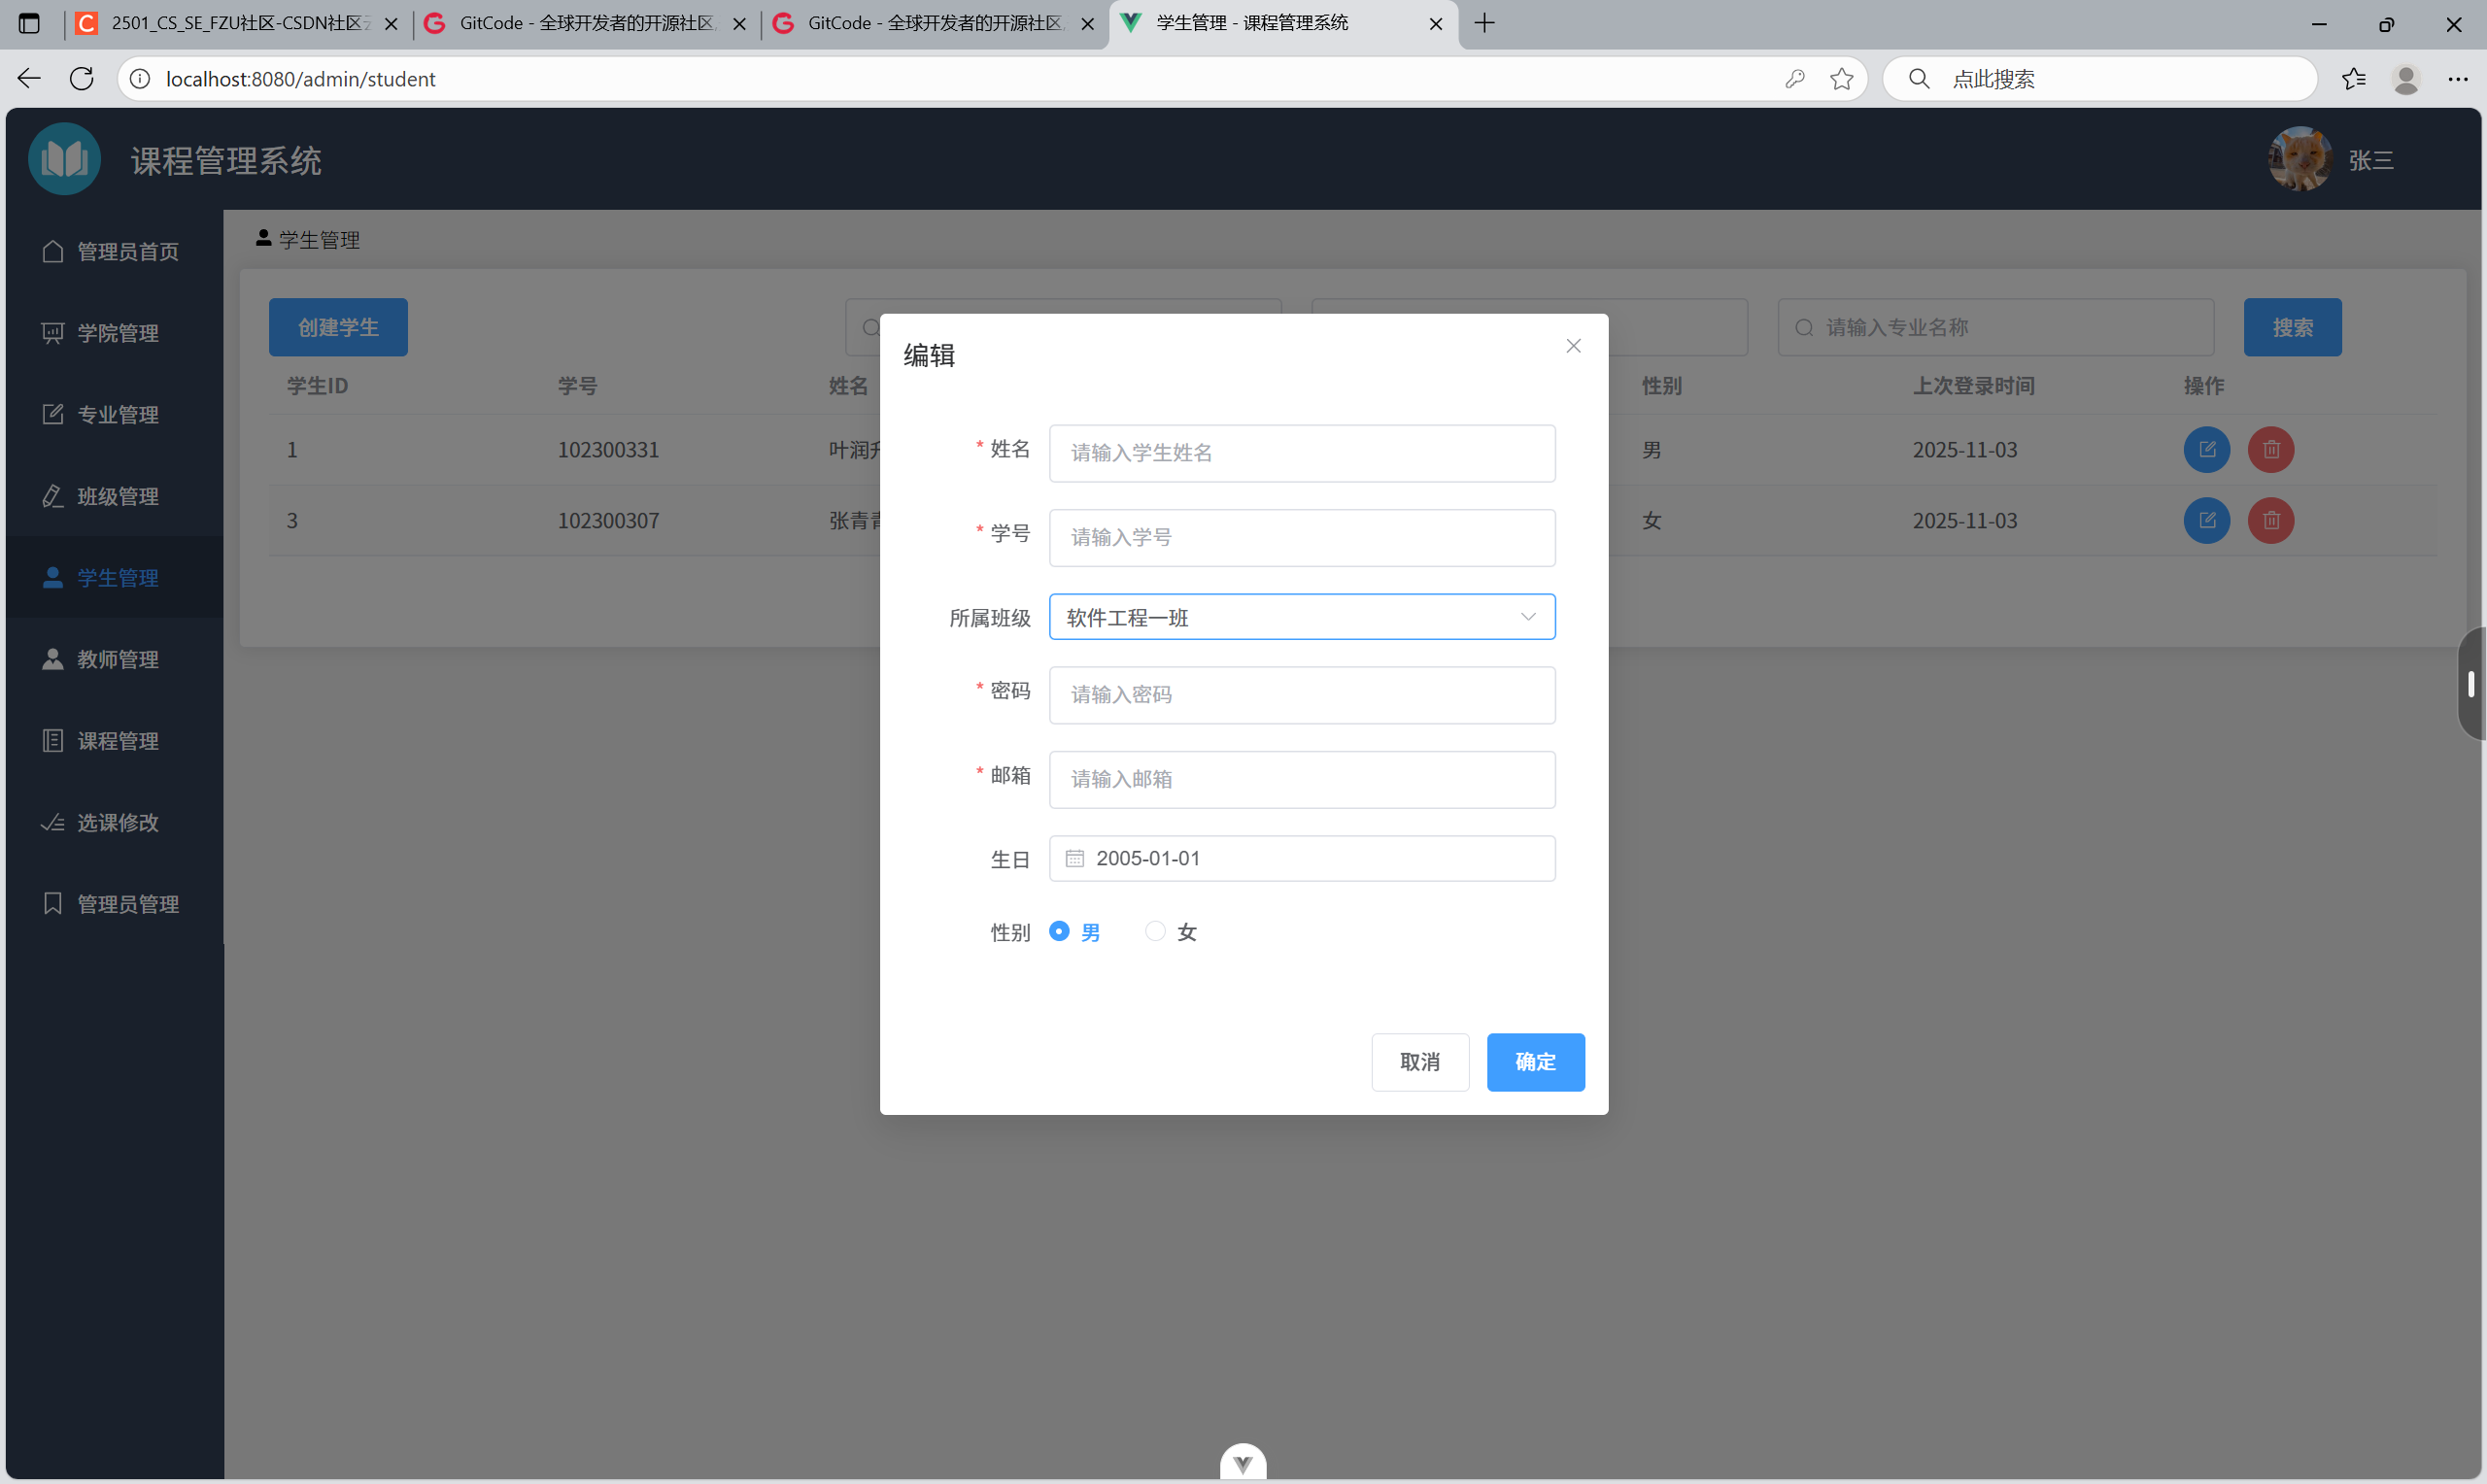This screenshot has height=1484, width=2487.
Task: Click the 请输入学生姓名 input field
Action: (x=1300, y=453)
